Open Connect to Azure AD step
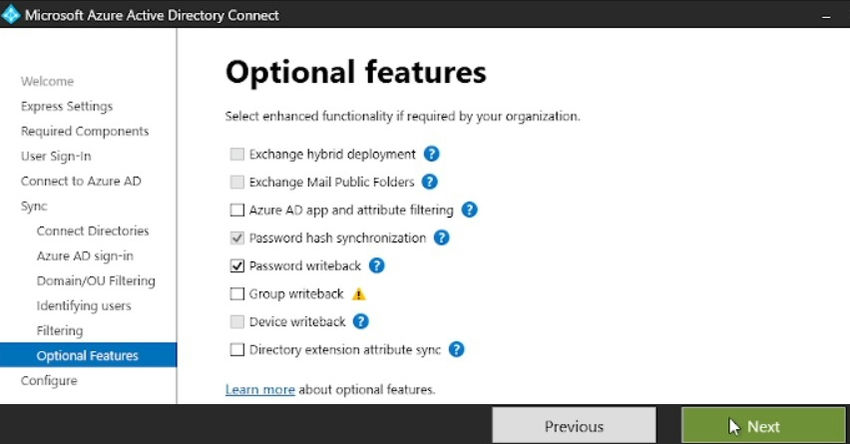850x444 pixels. click(x=81, y=181)
